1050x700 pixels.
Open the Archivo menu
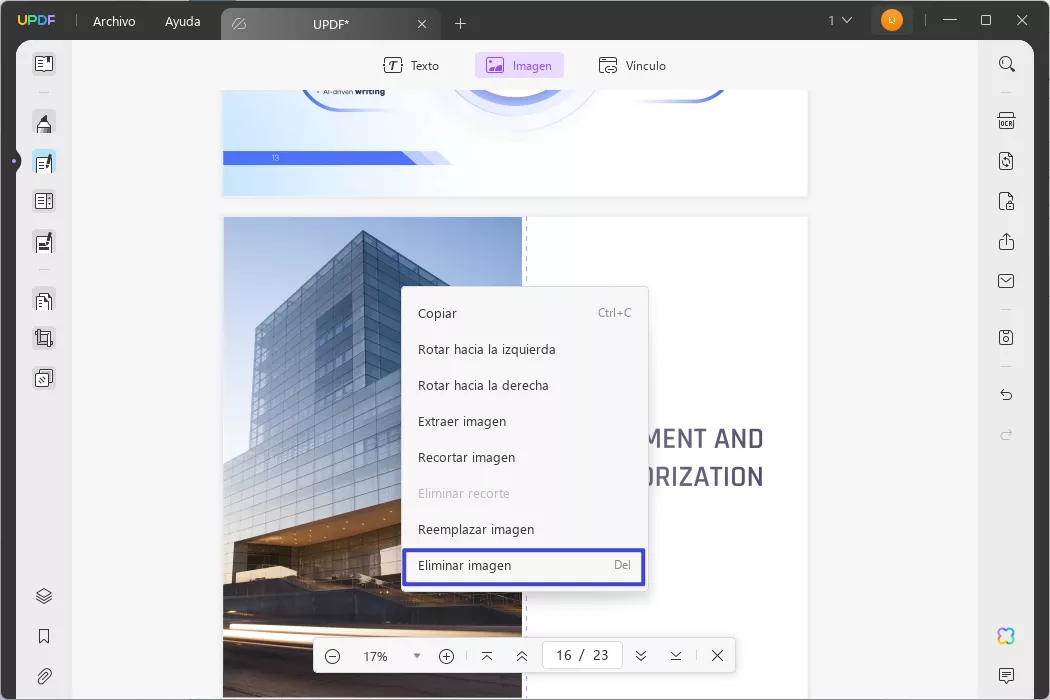click(114, 21)
